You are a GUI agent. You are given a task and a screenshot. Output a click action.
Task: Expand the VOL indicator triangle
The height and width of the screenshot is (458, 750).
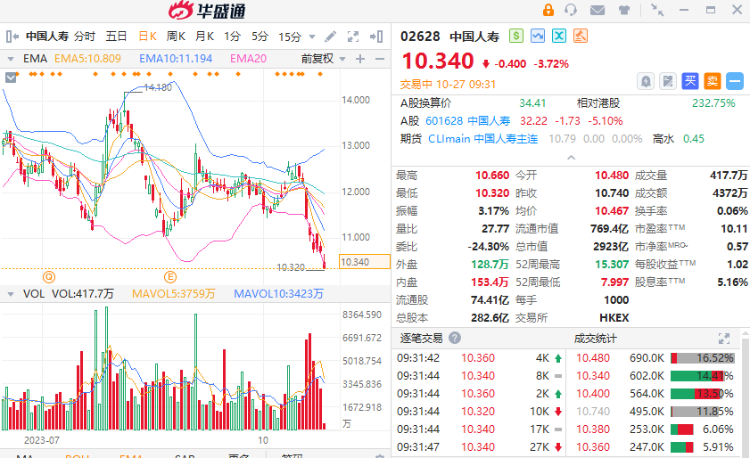click(10, 294)
